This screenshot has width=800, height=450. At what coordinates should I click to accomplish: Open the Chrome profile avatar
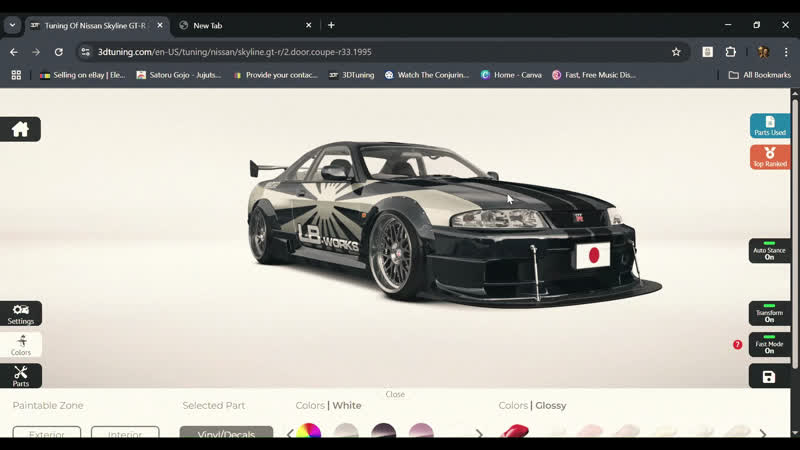pyautogui.click(x=763, y=52)
